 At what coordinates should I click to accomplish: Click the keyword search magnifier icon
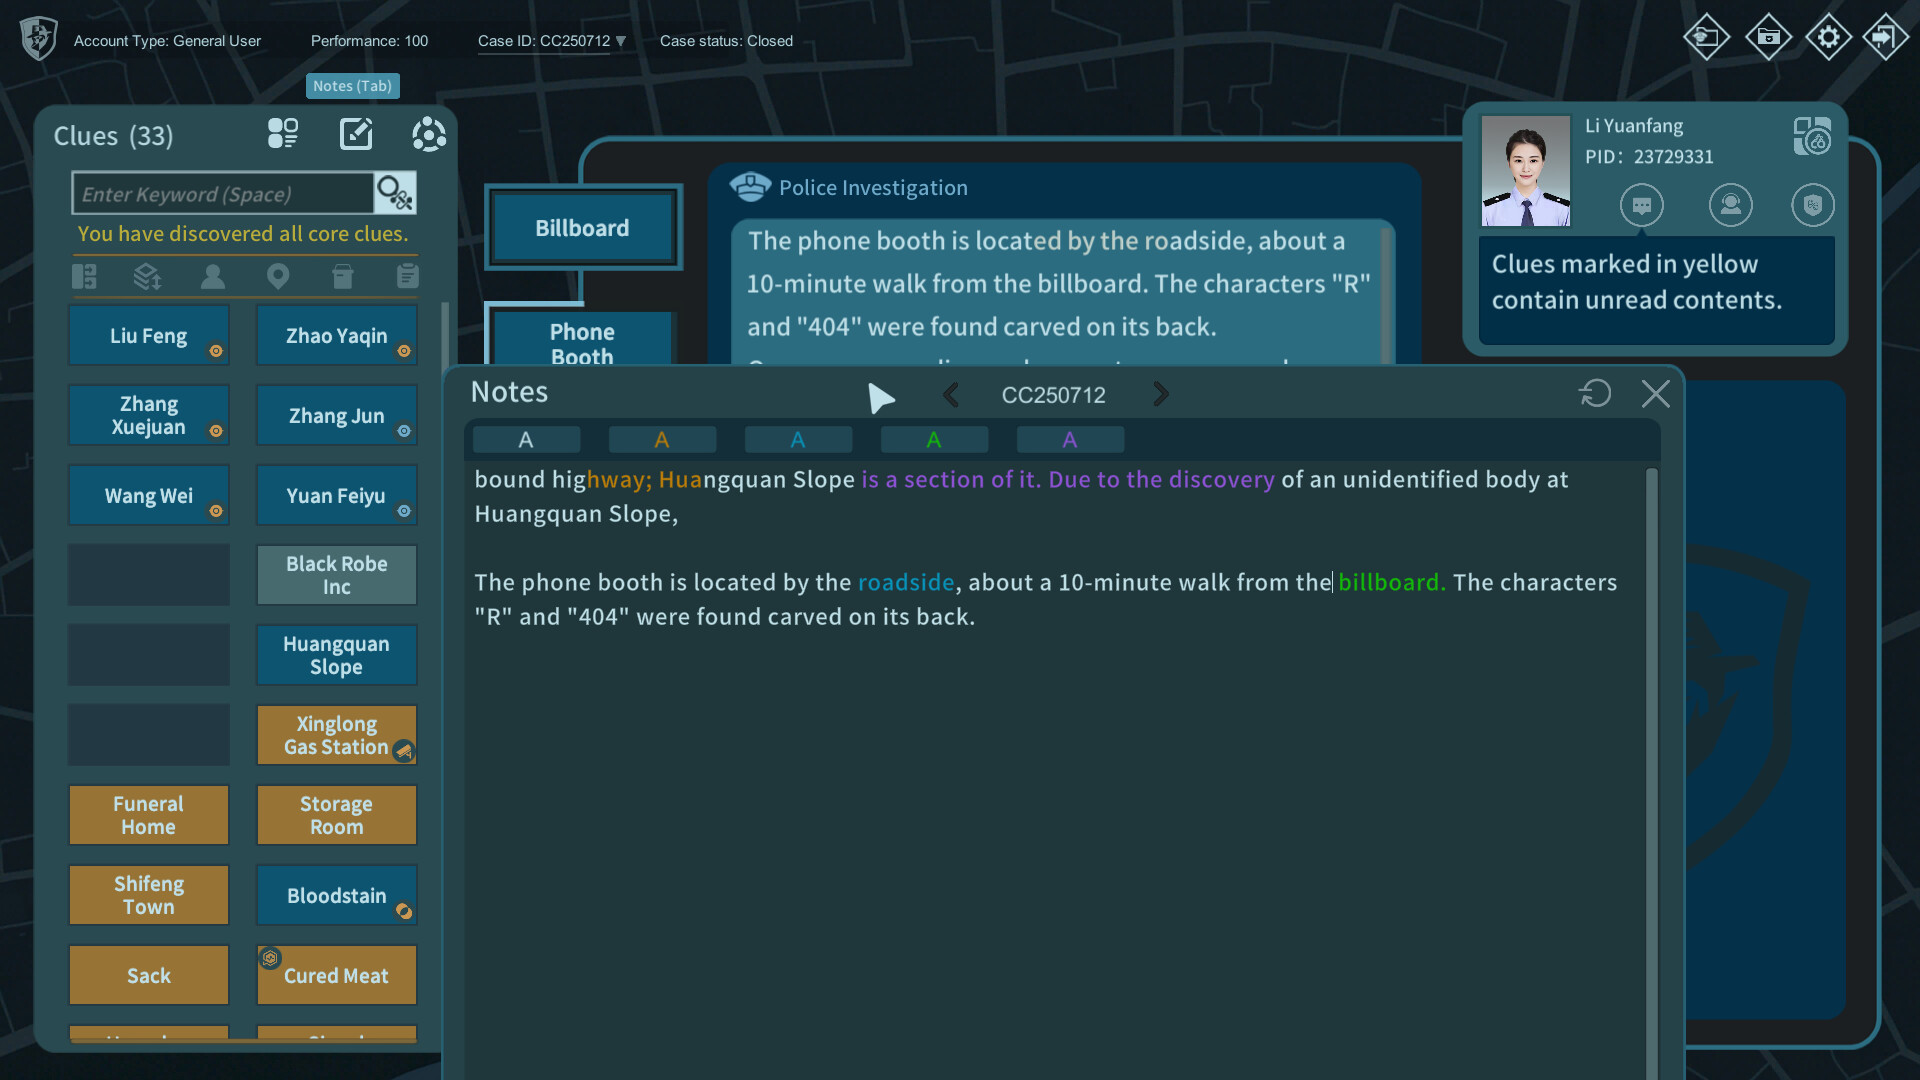(x=393, y=193)
